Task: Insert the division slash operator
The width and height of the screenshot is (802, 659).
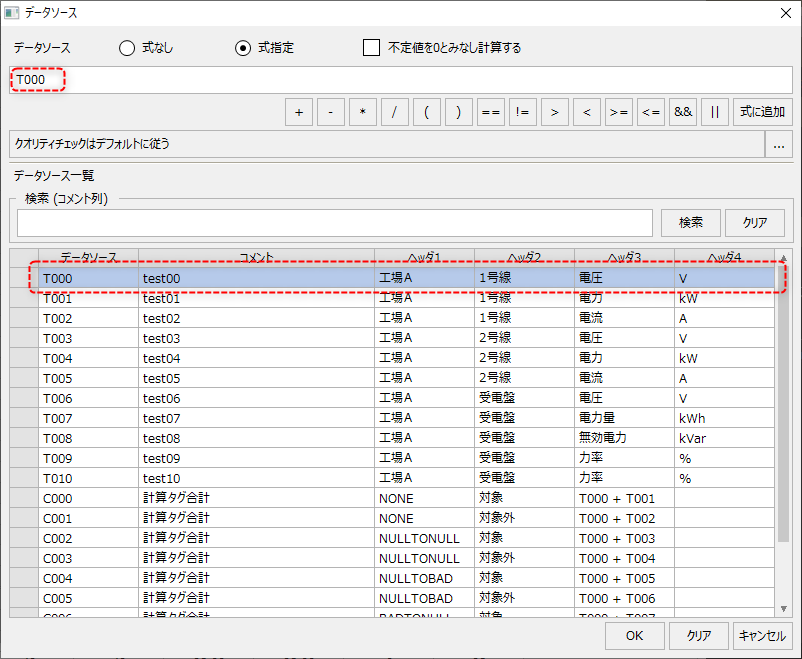Action: 394,112
